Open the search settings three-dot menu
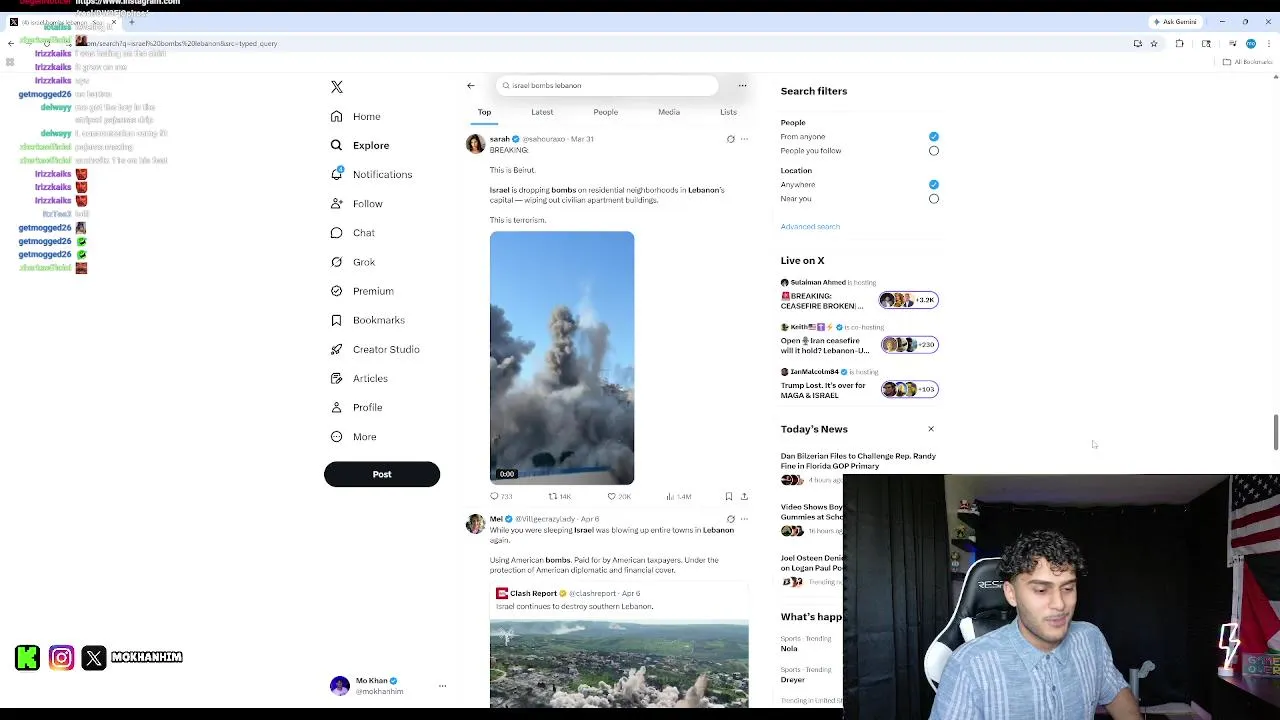The height and width of the screenshot is (720, 1280). point(742,85)
